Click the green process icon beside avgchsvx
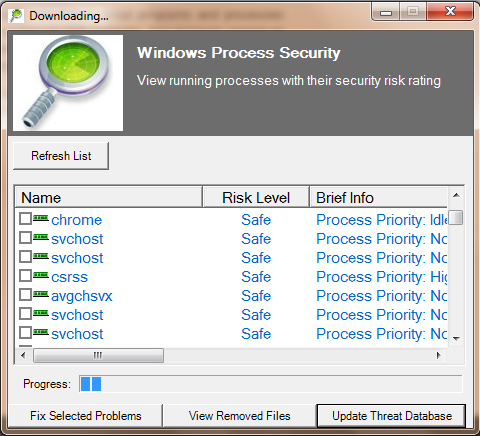The image size is (480, 436). tap(41, 294)
